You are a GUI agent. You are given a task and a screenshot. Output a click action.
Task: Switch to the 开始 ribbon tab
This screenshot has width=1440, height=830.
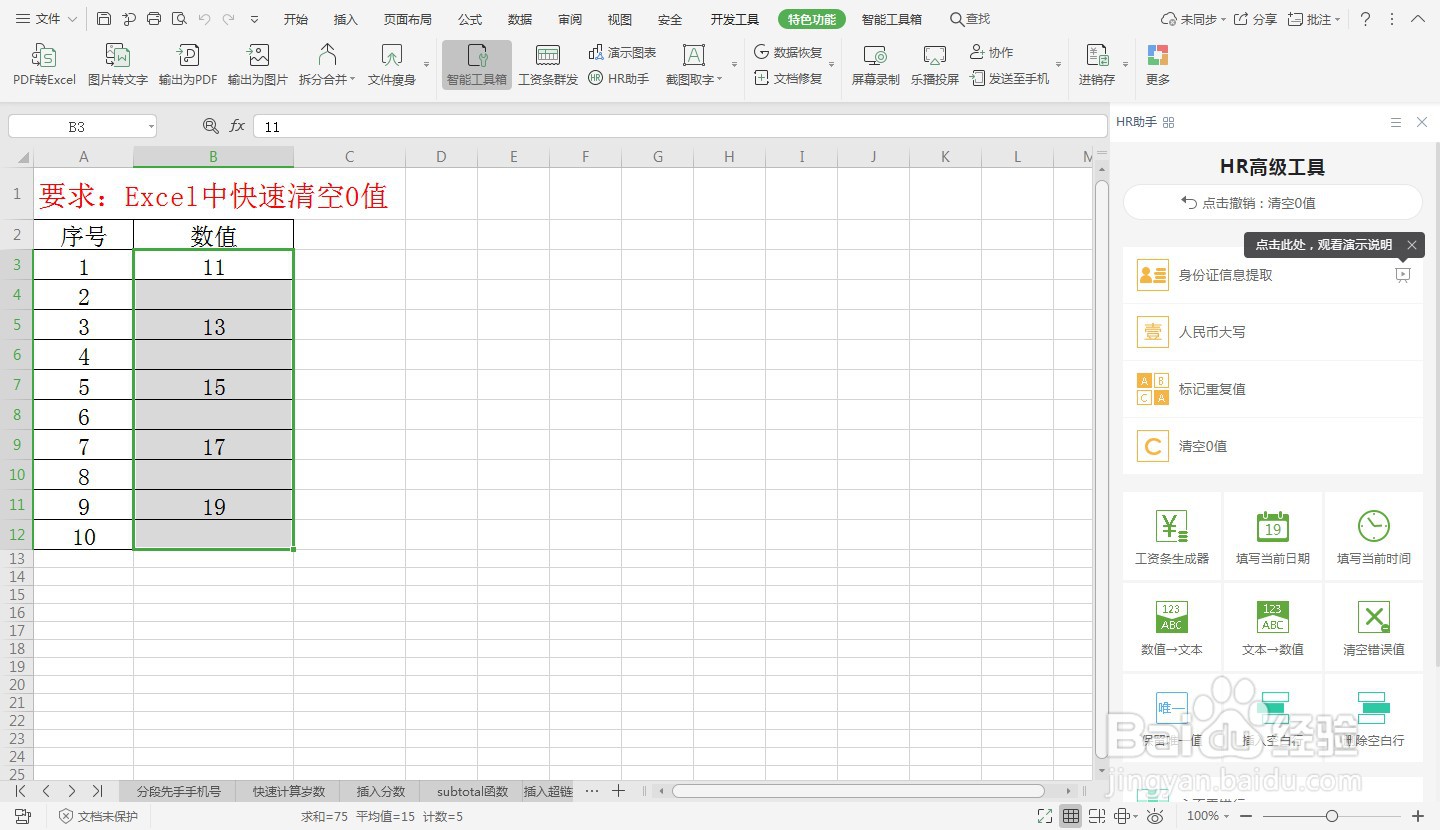295,19
